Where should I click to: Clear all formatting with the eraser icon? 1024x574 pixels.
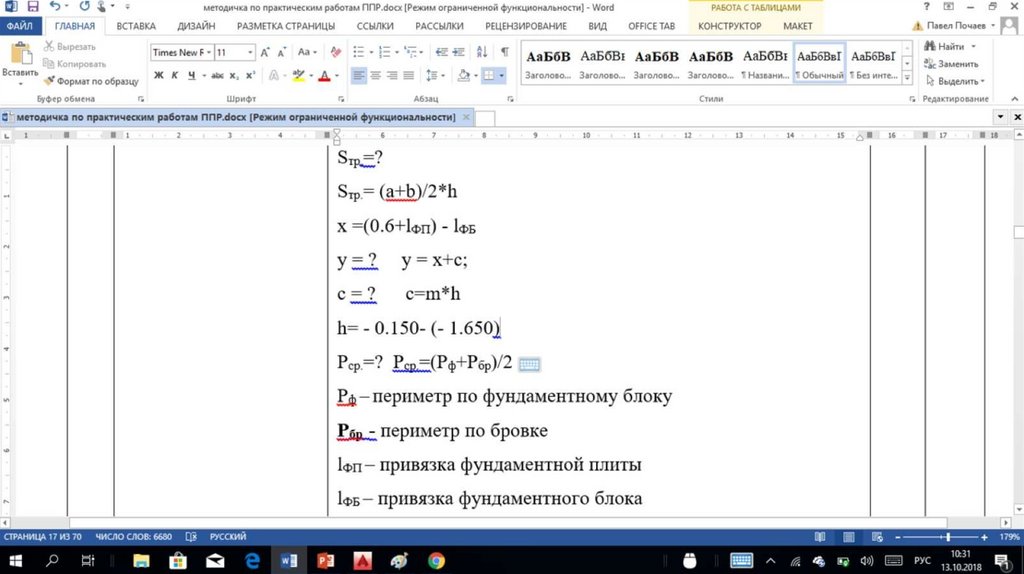click(x=336, y=52)
